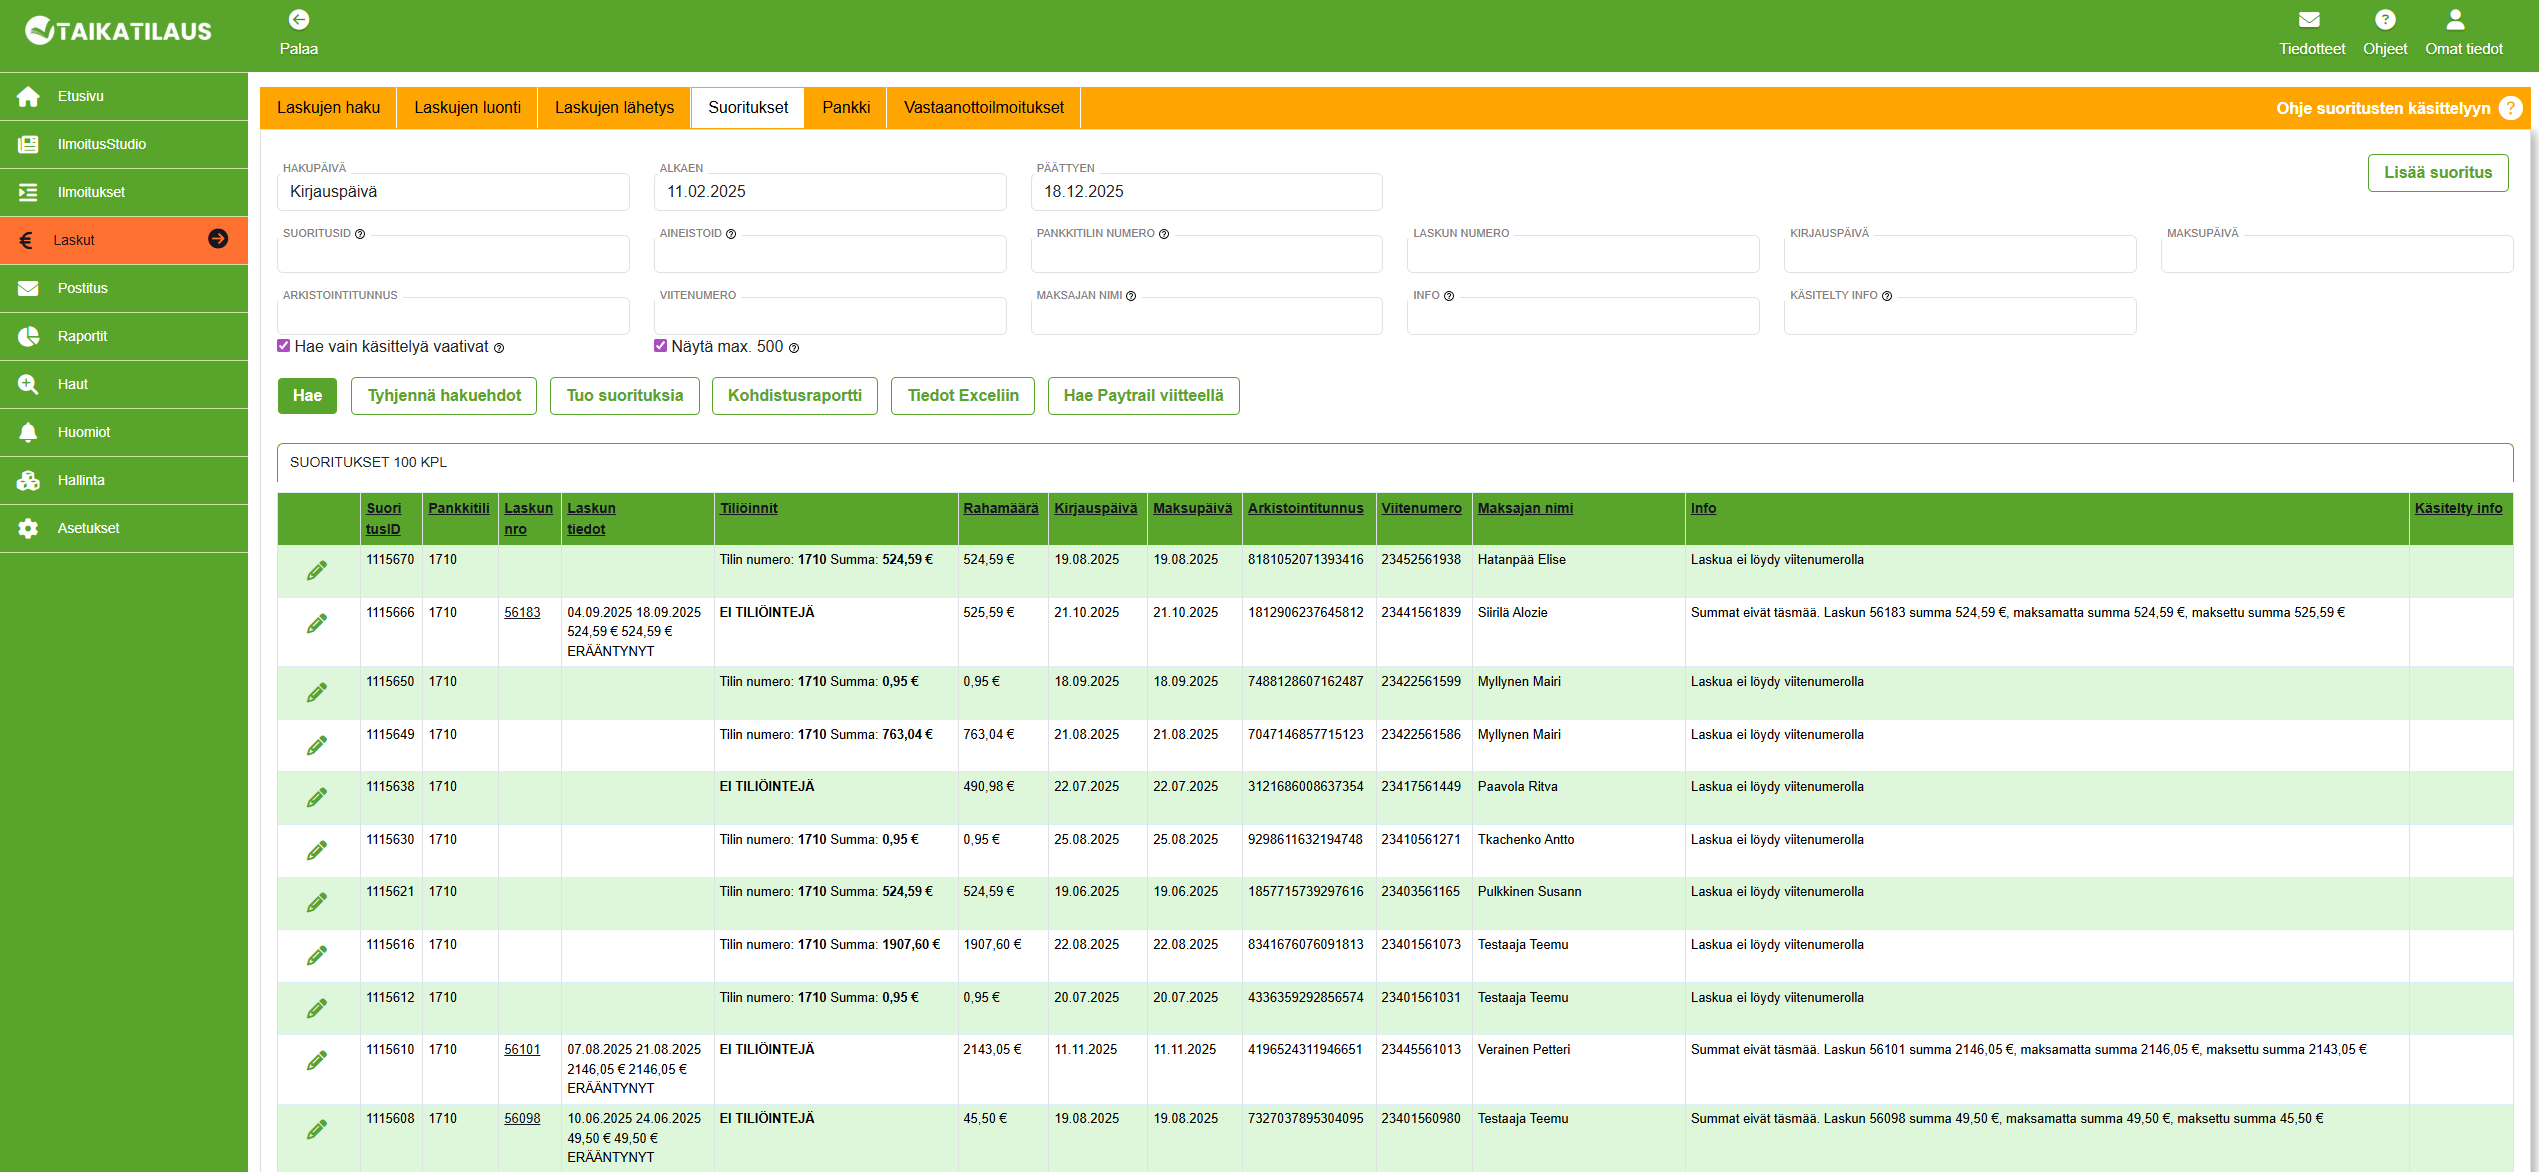Click question mark beside Ohje suoritusten käsittelyyn
This screenshot has height=1172, width=2539.
tap(2510, 108)
